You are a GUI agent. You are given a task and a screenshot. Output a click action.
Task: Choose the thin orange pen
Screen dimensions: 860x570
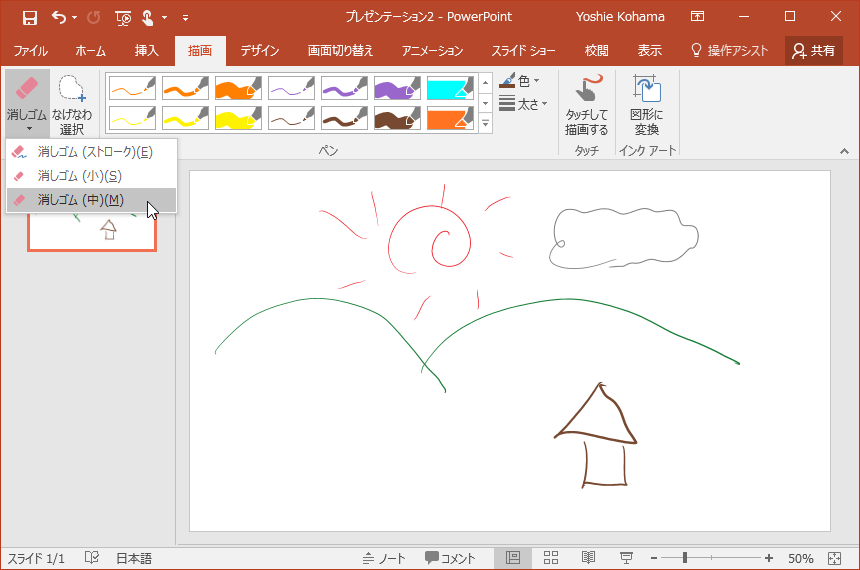133,88
